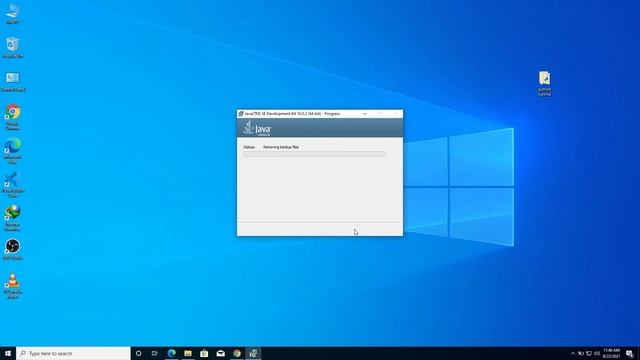The height and width of the screenshot is (360, 640).
Task: Click the Java installer taskbar icon
Action: (x=253, y=353)
